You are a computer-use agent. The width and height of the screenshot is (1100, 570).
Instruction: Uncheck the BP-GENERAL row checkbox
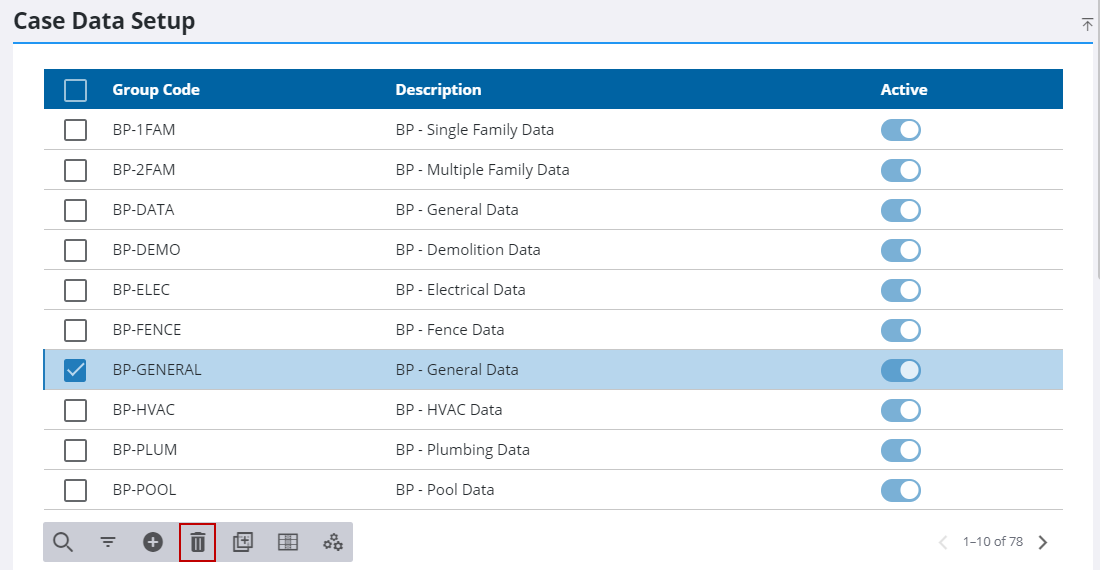(75, 369)
